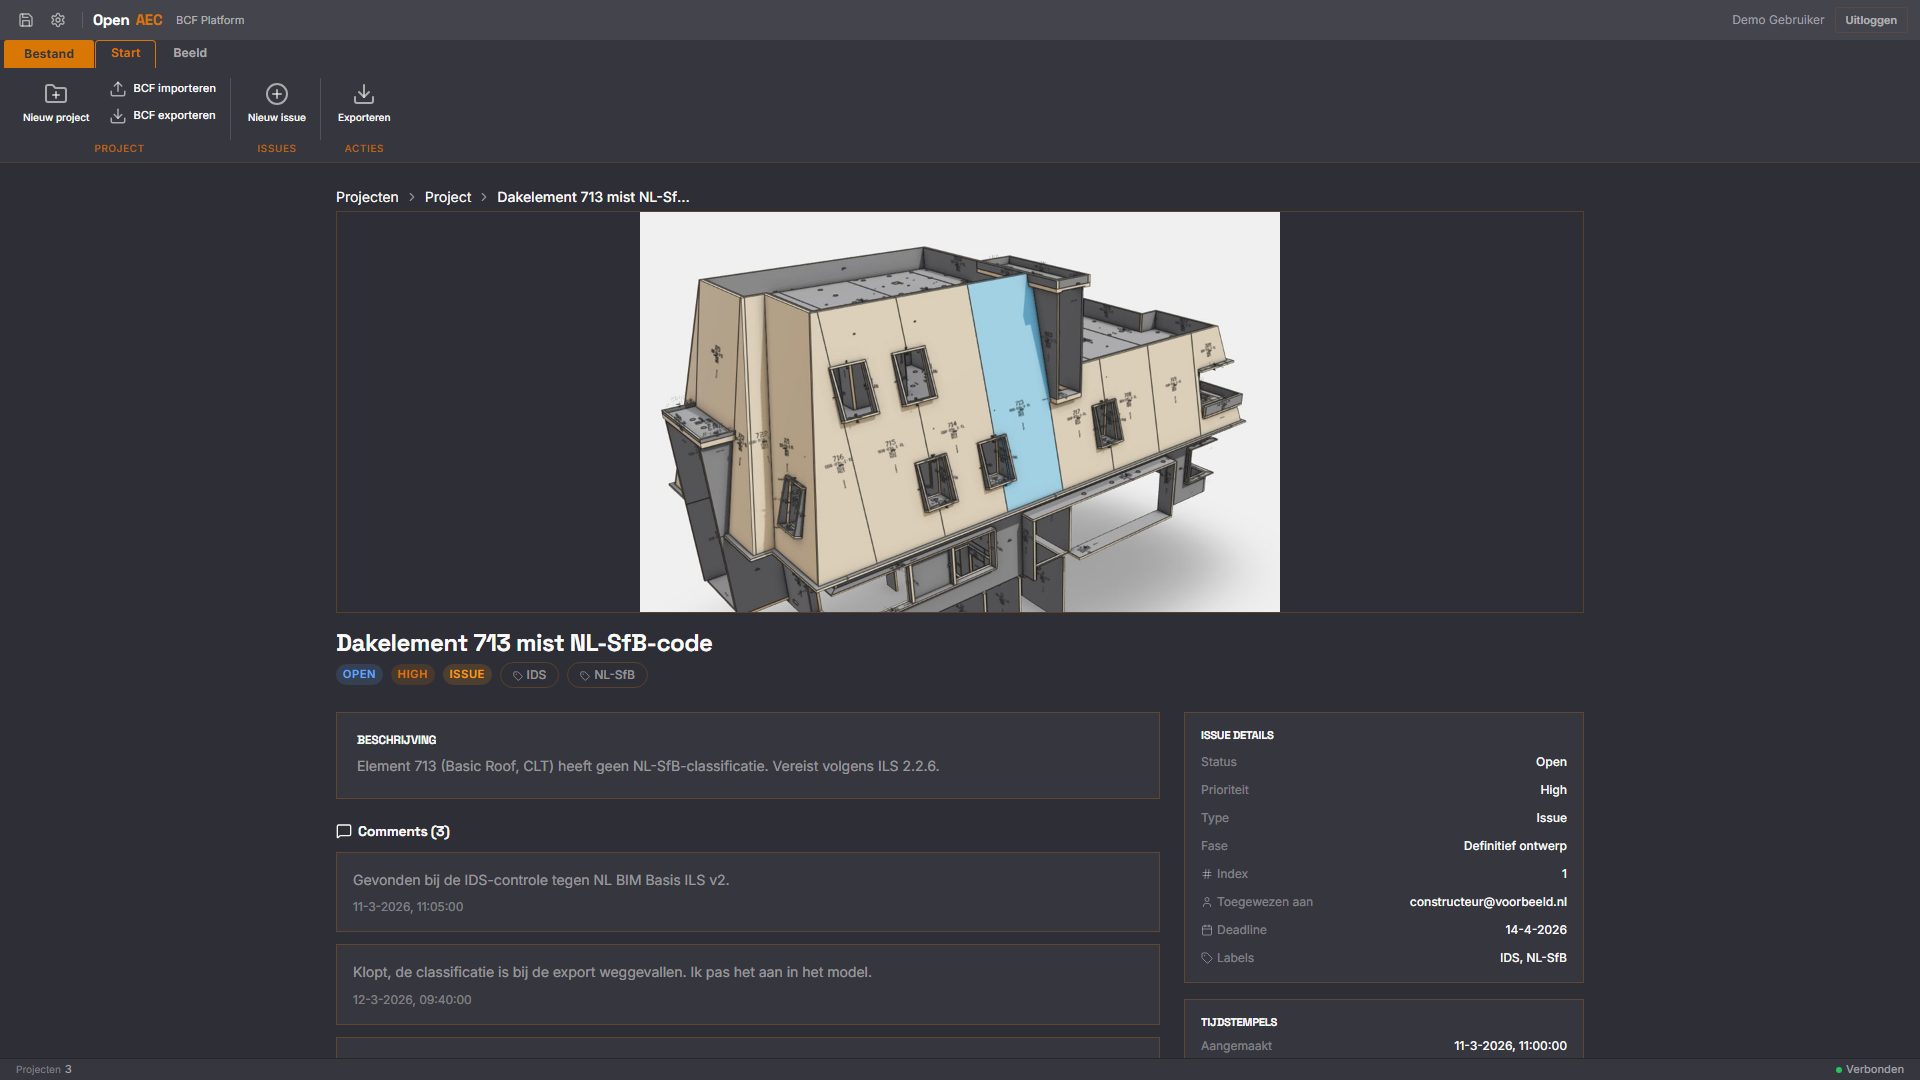Select the Start ribbon tab
The width and height of the screenshot is (1920, 1080).
point(126,53)
